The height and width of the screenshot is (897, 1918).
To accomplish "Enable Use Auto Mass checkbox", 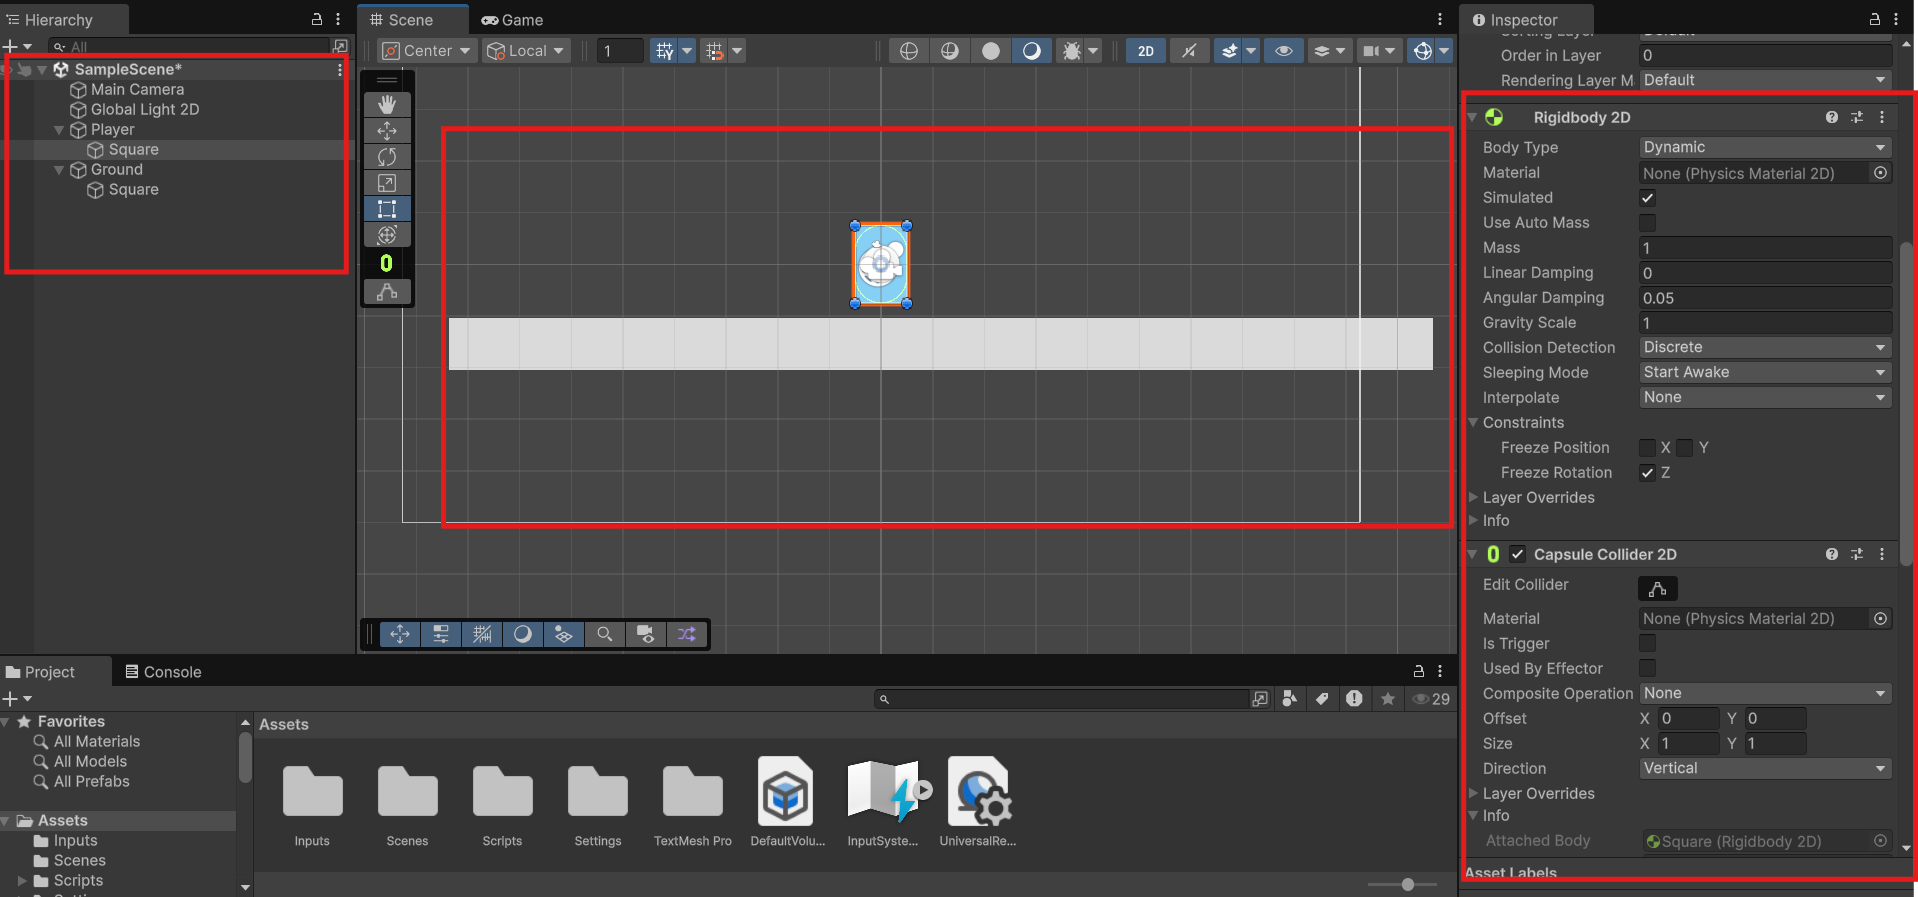I will [1647, 223].
